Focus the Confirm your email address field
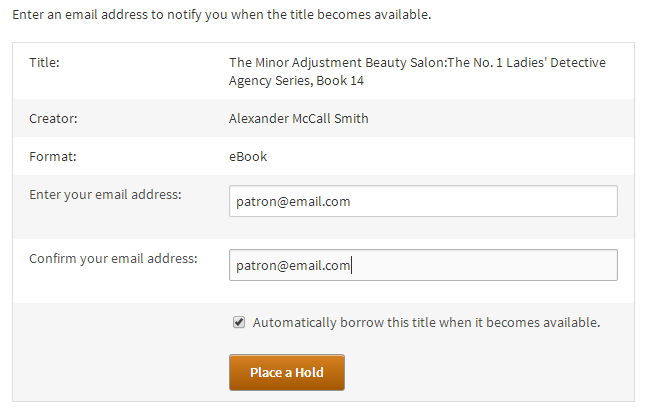 pos(423,265)
